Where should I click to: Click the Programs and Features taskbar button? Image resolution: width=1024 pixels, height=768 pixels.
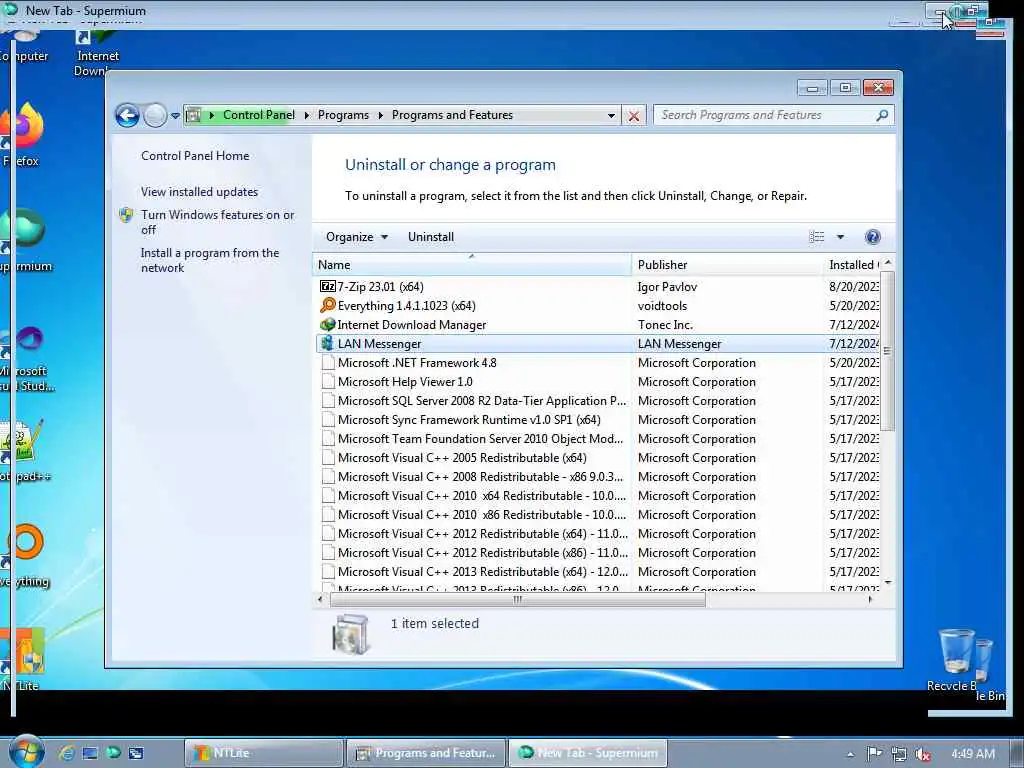pos(426,753)
